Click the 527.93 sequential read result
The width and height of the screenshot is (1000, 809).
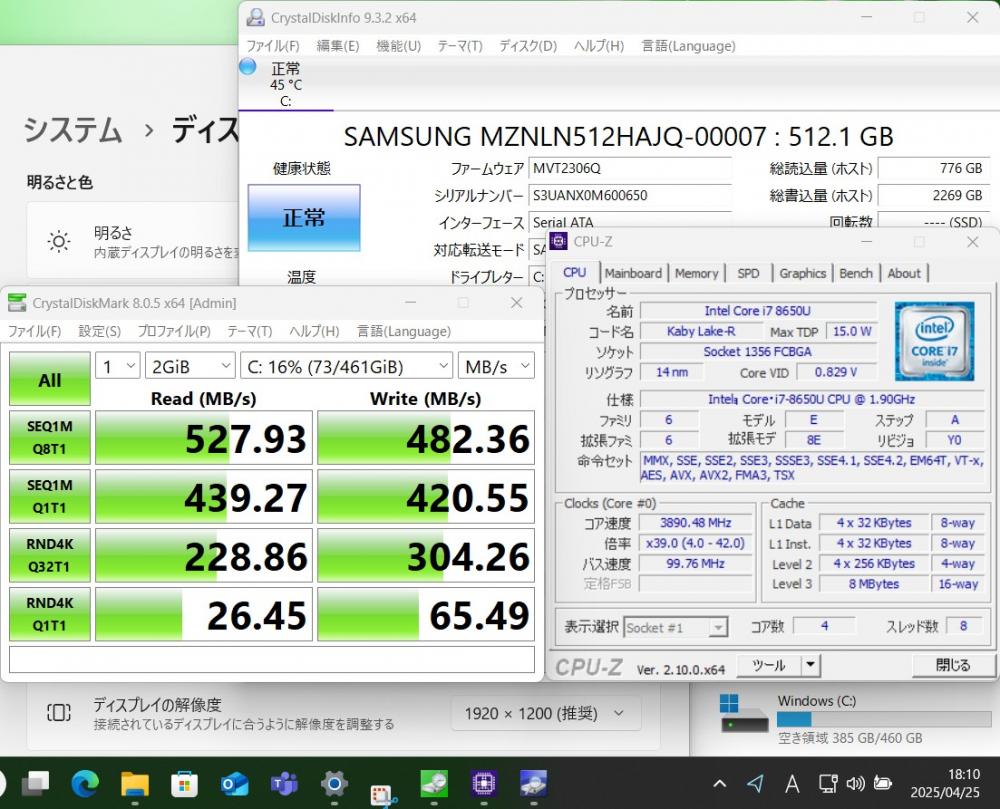[204, 437]
